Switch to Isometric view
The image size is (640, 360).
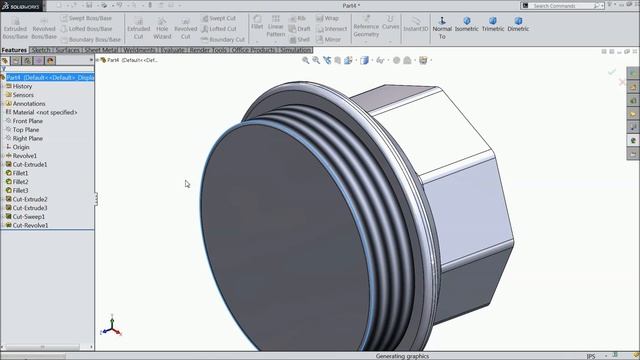(x=467, y=24)
